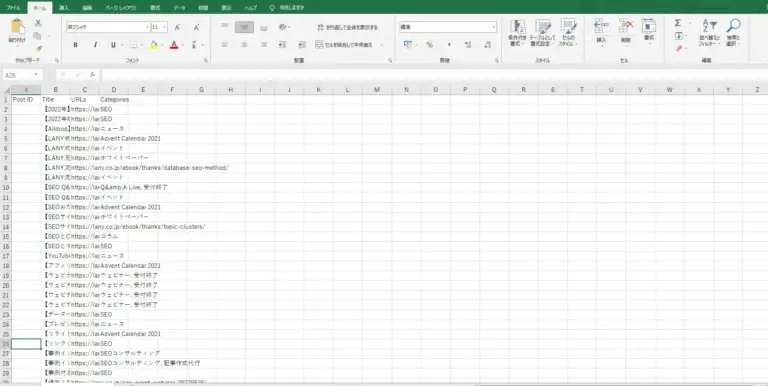Click the Cut scissors icon
768x386 pixels.
[38, 23]
